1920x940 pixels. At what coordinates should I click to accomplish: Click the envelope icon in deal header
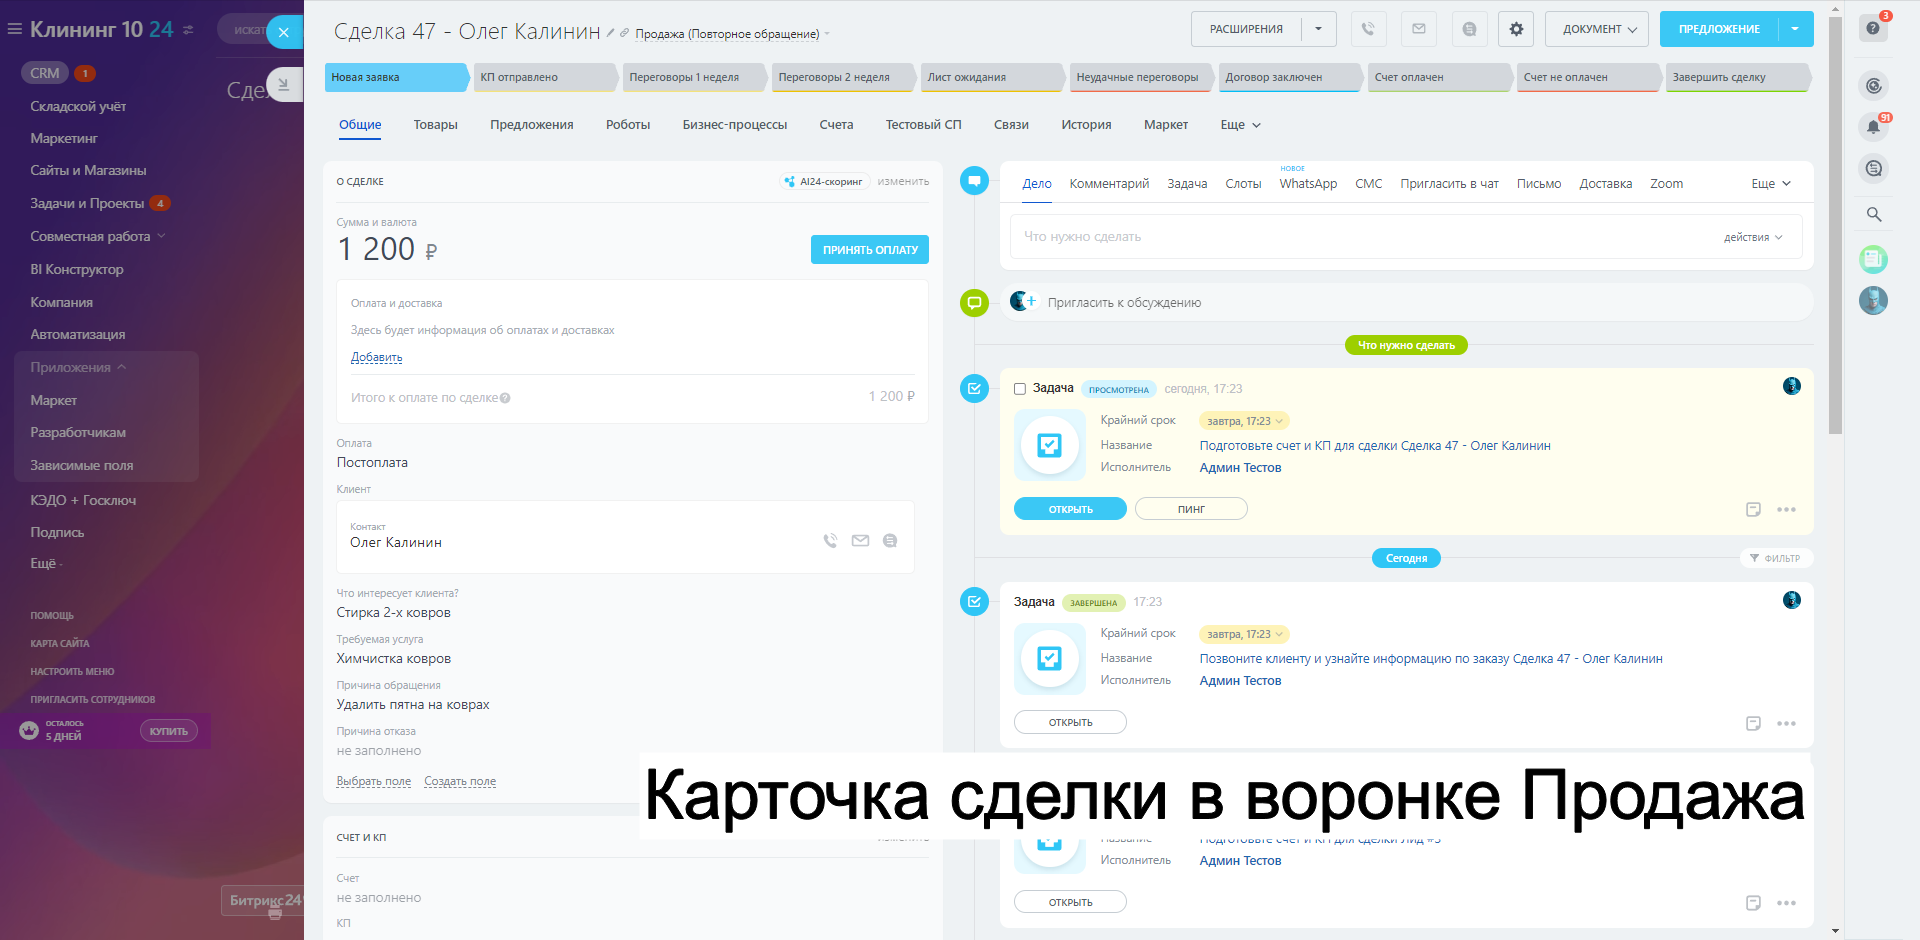1418,29
